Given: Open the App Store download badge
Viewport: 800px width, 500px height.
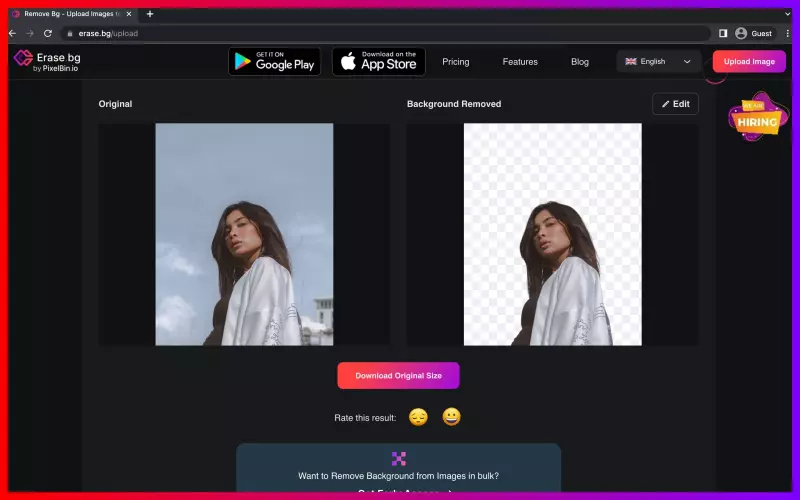Looking at the screenshot, I should (x=379, y=61).
